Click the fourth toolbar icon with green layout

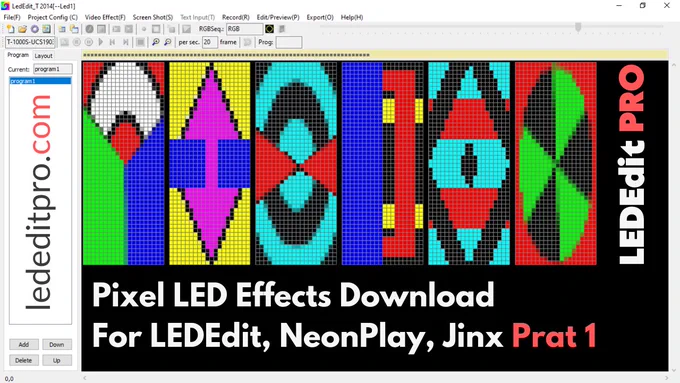(x=46, y=29)
